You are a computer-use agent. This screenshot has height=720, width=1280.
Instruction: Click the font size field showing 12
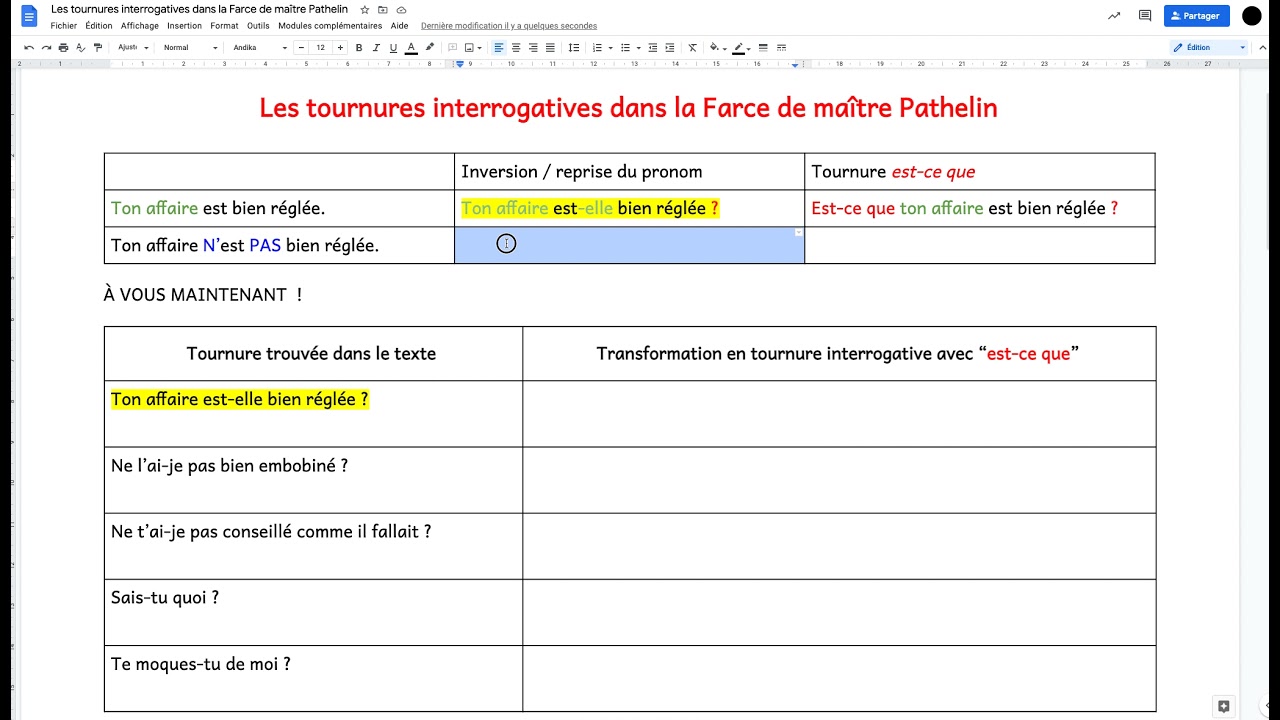click(320, 47)
